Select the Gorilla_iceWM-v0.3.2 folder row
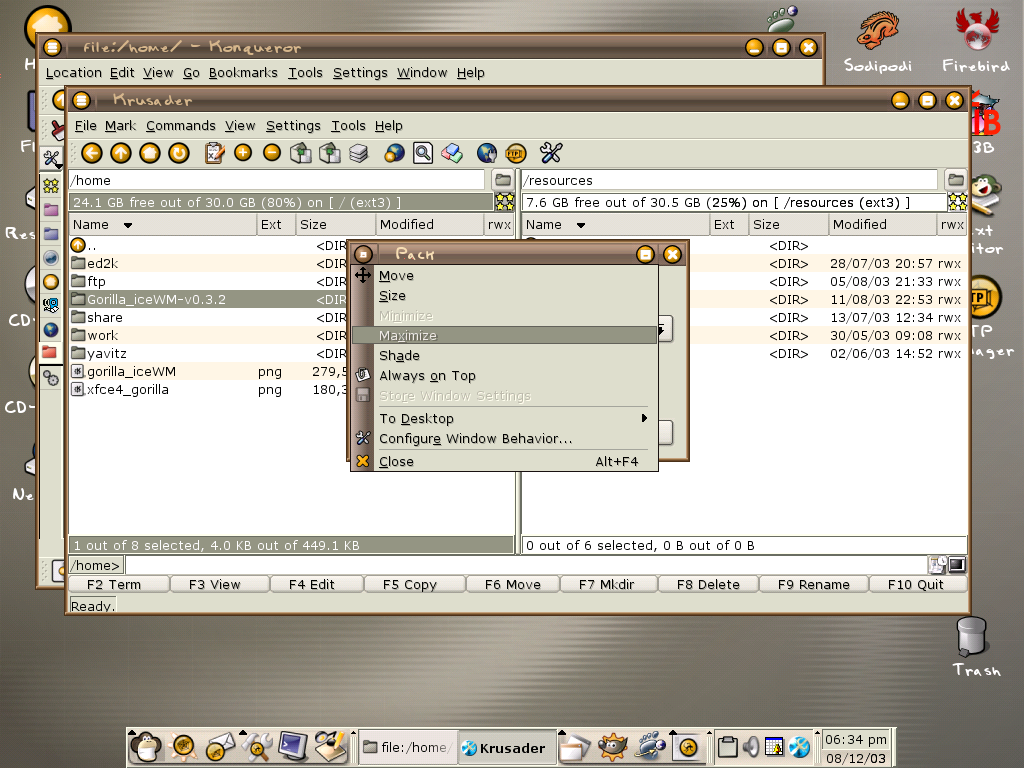The height and width of the screenshot is (768, 1024). [208, 299]
